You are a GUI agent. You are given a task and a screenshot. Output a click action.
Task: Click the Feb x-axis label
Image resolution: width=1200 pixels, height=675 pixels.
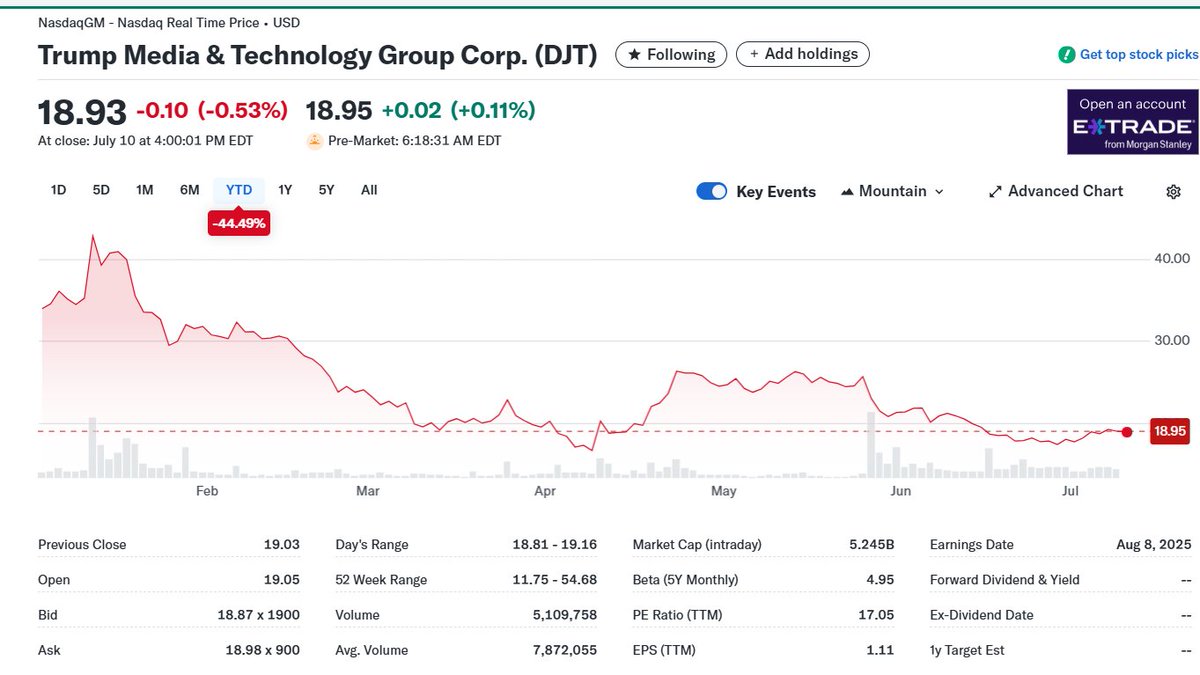click(x=207, y=491)
